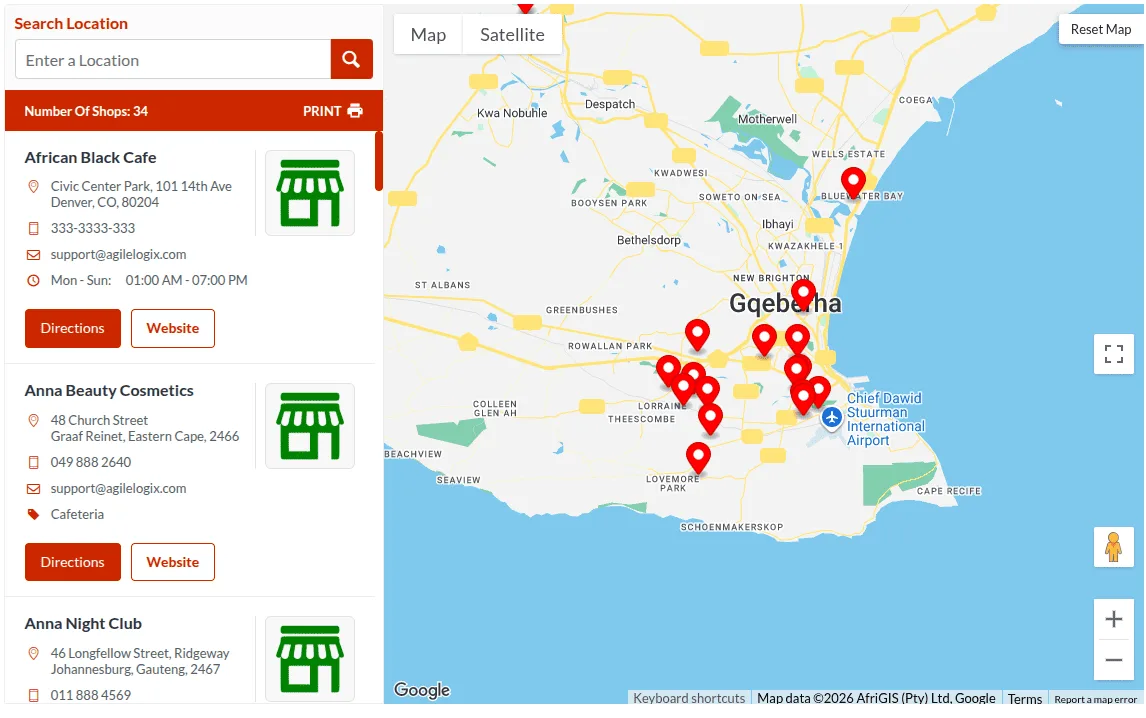The width and height of the screenshot is (1146, 718).
Task: Click the store list scrollbar thumb
Action: pyautogui.click(x=379, y=161)
